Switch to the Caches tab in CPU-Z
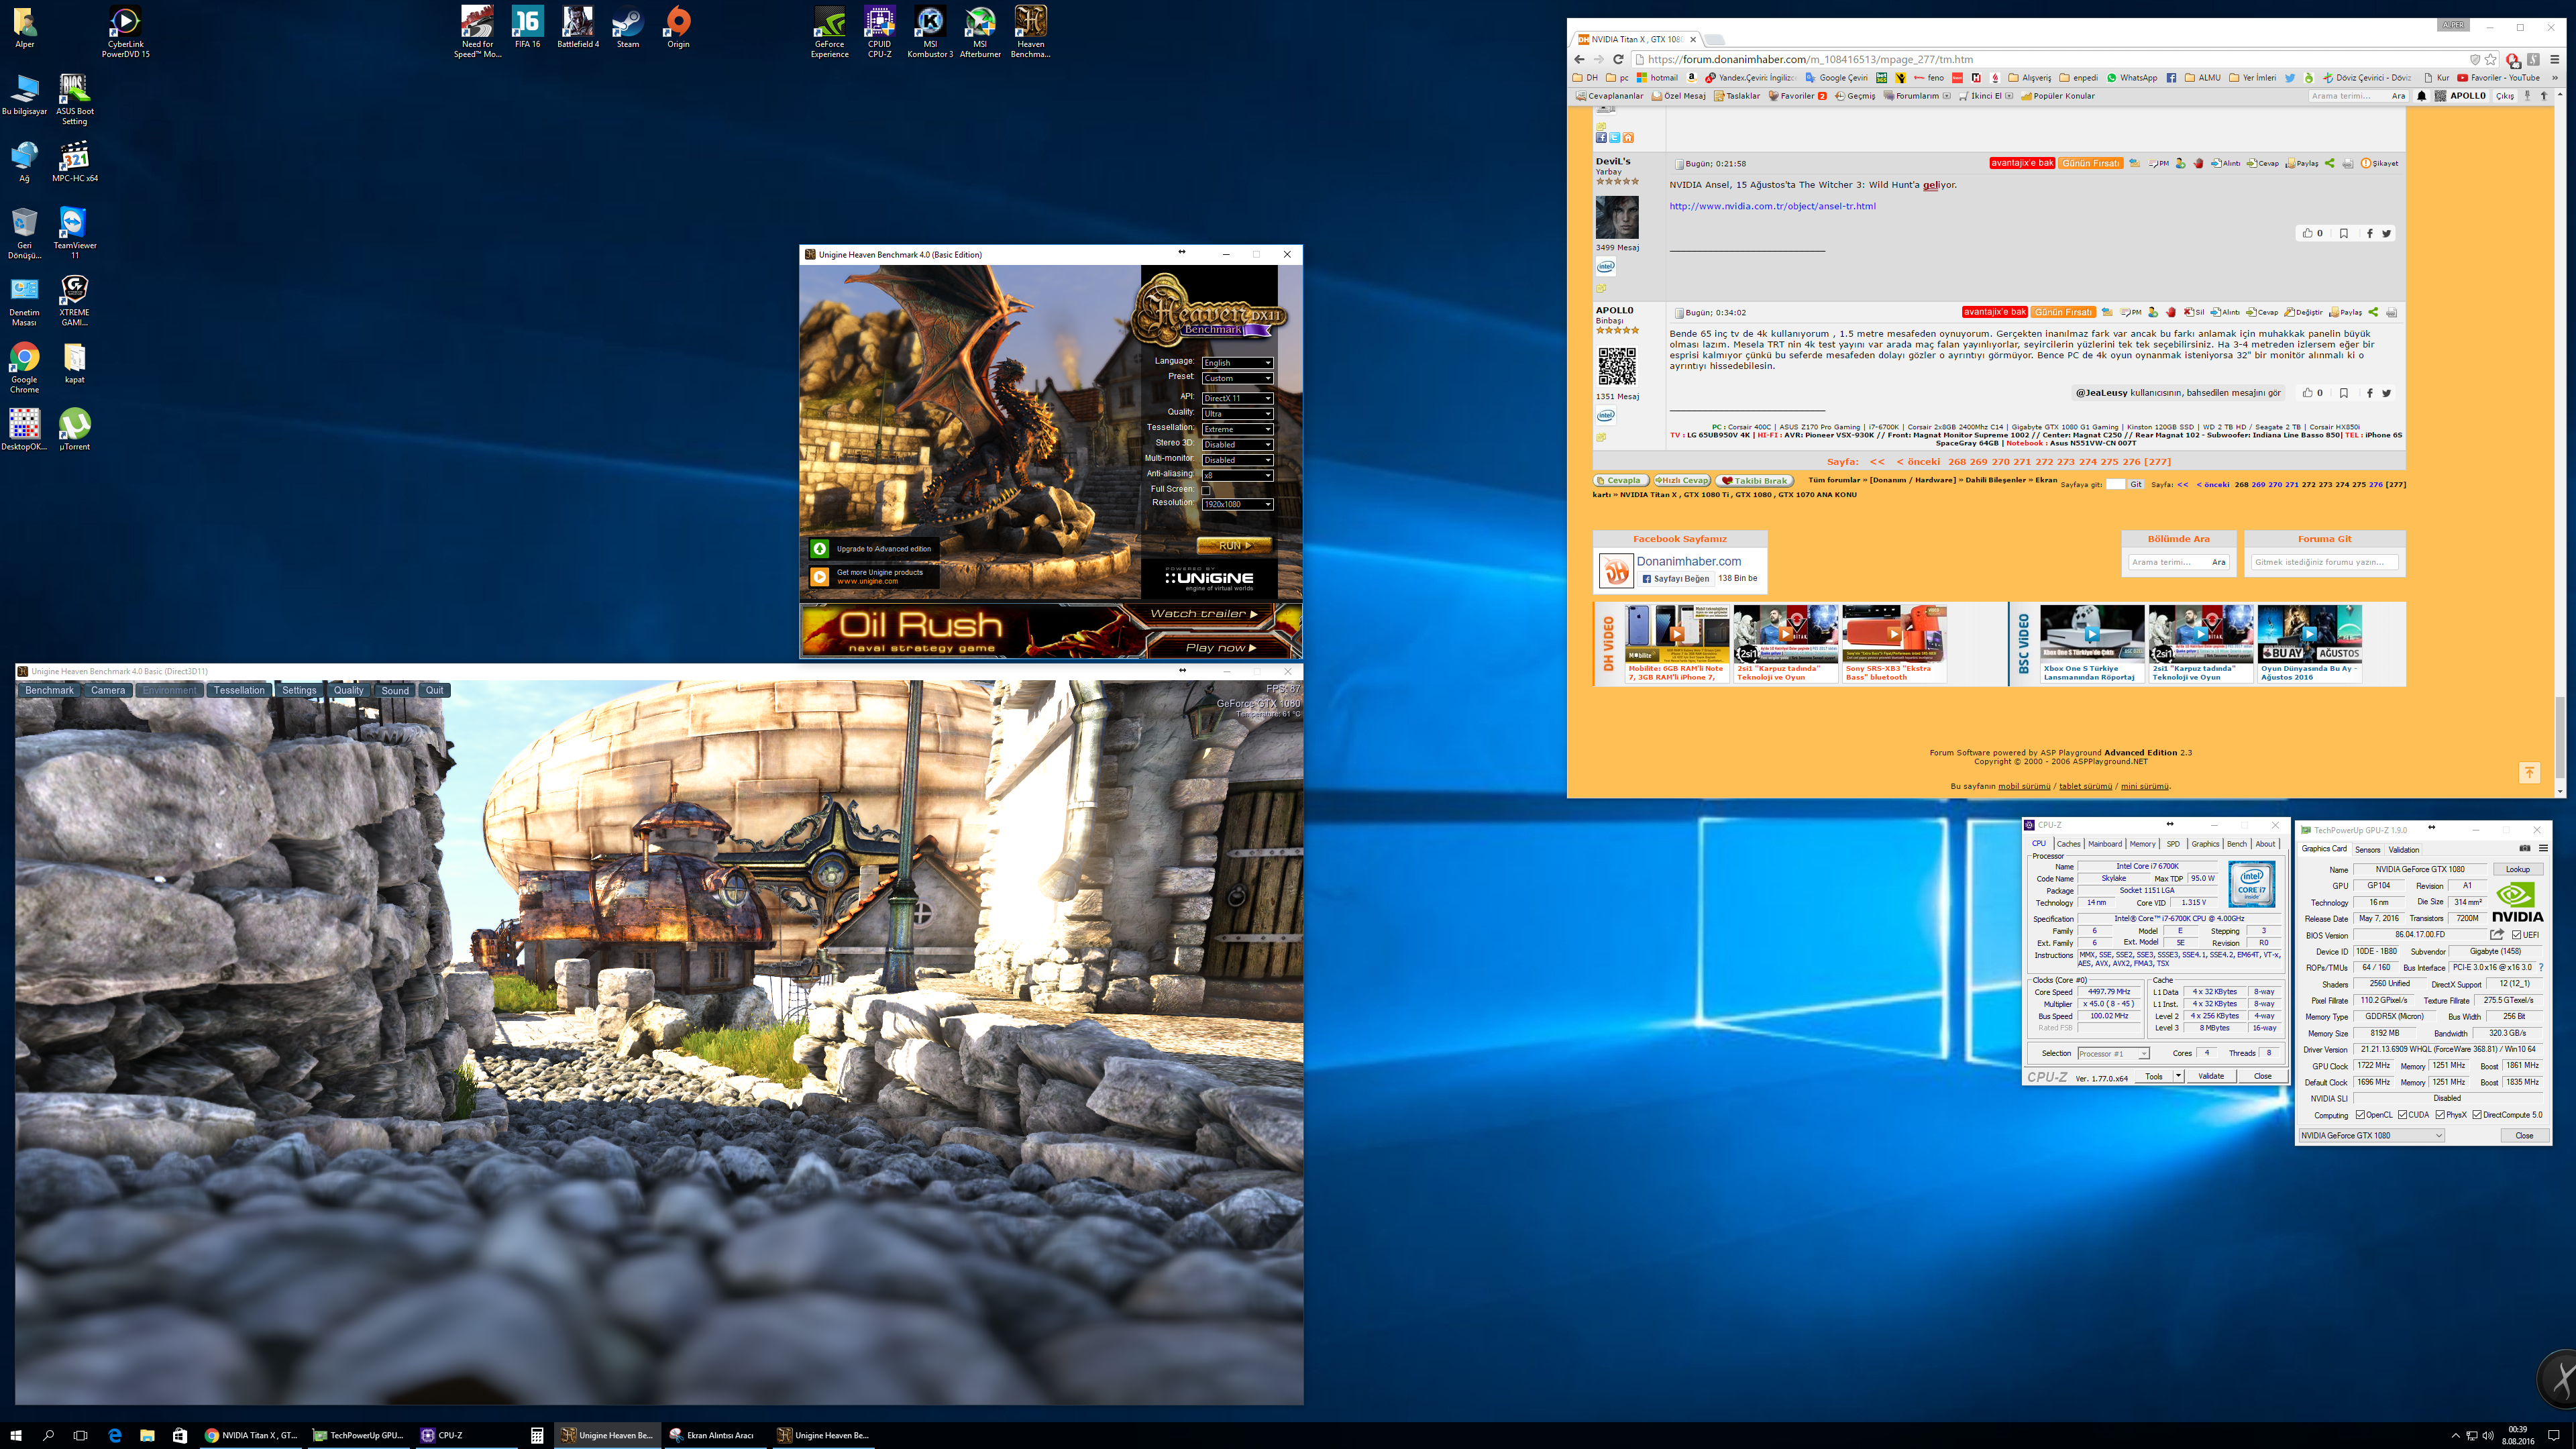2576x1449 pixels. (2068, 843)
